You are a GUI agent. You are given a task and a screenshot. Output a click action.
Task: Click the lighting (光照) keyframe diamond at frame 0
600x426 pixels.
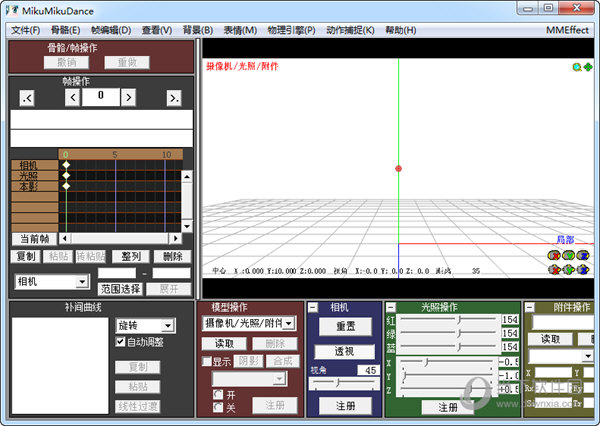pyautogui.click(x=66, y=175)
